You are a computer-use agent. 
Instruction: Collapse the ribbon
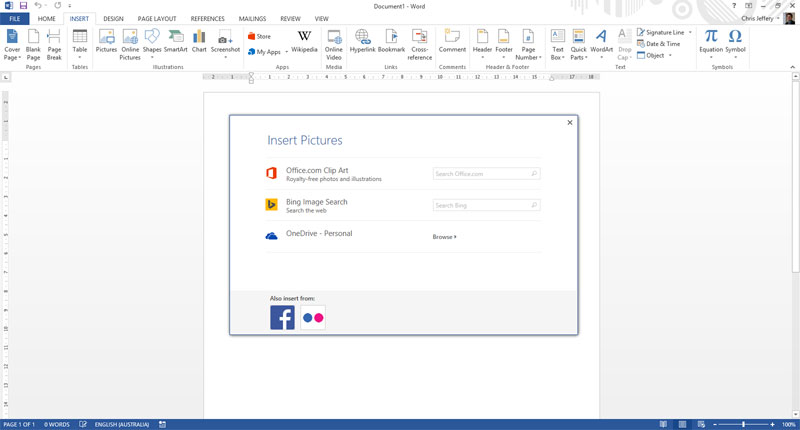792,67
